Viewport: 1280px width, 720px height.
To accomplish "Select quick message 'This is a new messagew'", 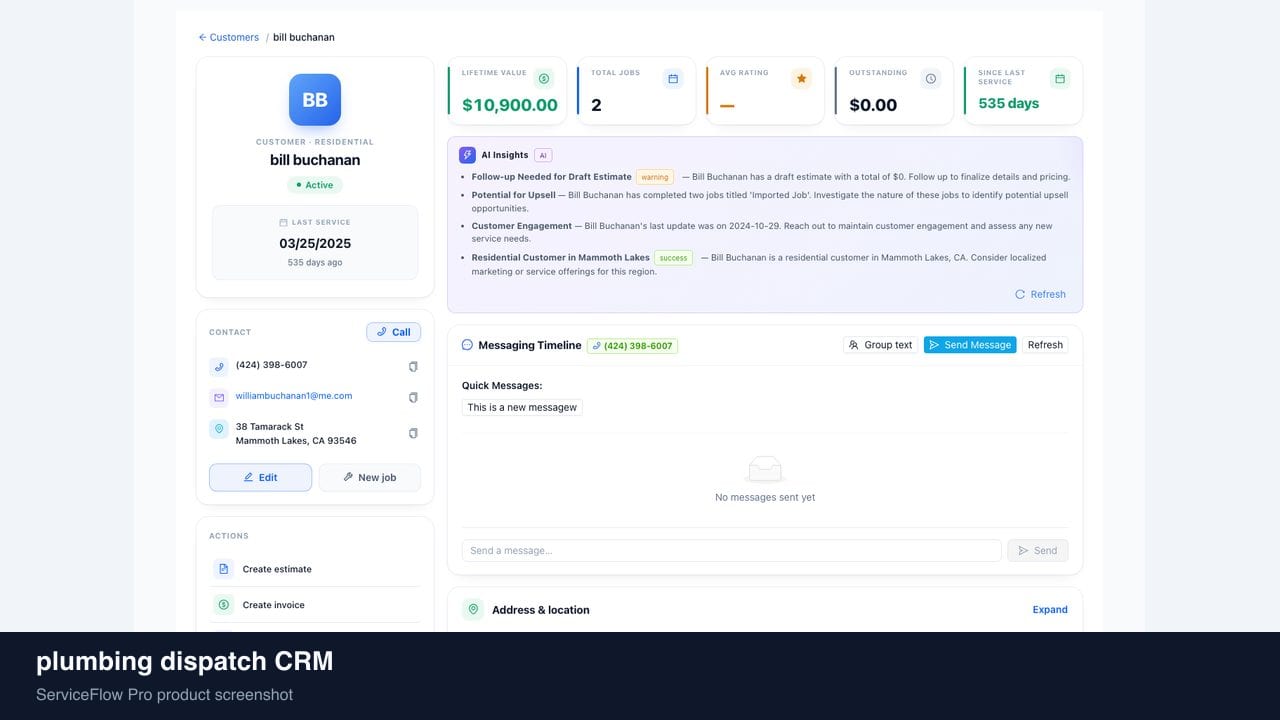I will (x=522, y=407).
